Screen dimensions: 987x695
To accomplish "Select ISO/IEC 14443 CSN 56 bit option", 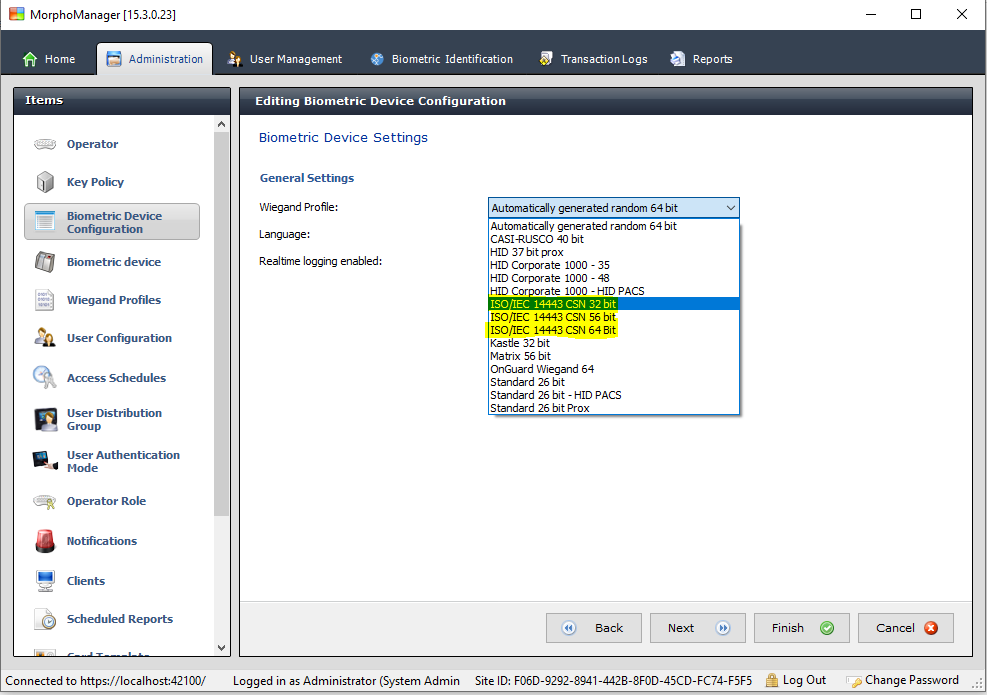I will (553, 315).
